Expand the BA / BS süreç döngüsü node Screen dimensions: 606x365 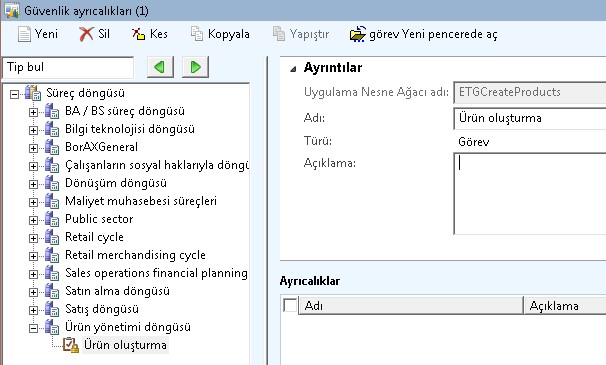(33, 112)
